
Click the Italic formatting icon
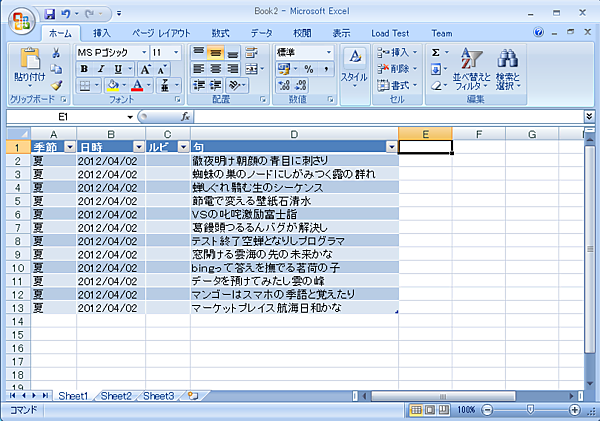(x=101, y=69)
